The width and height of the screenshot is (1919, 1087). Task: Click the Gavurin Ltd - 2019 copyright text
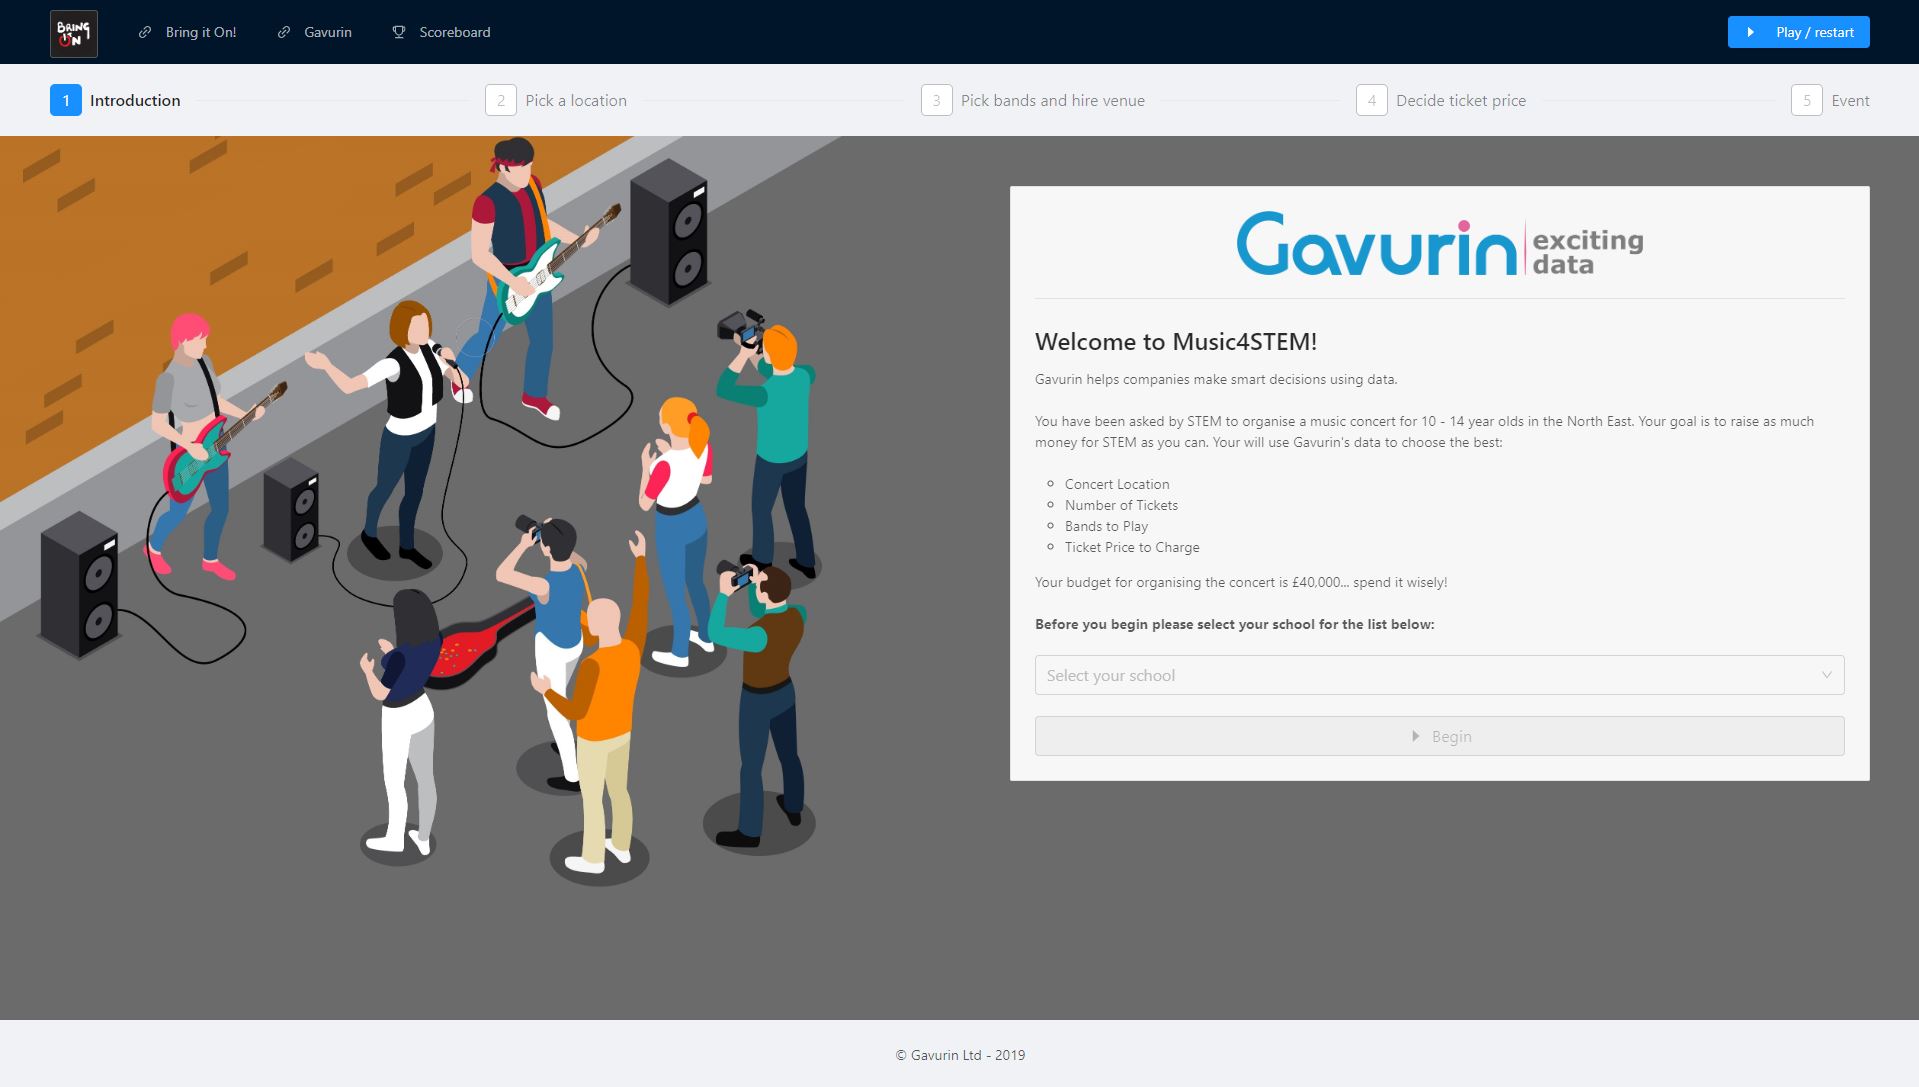click(960, 1055)
